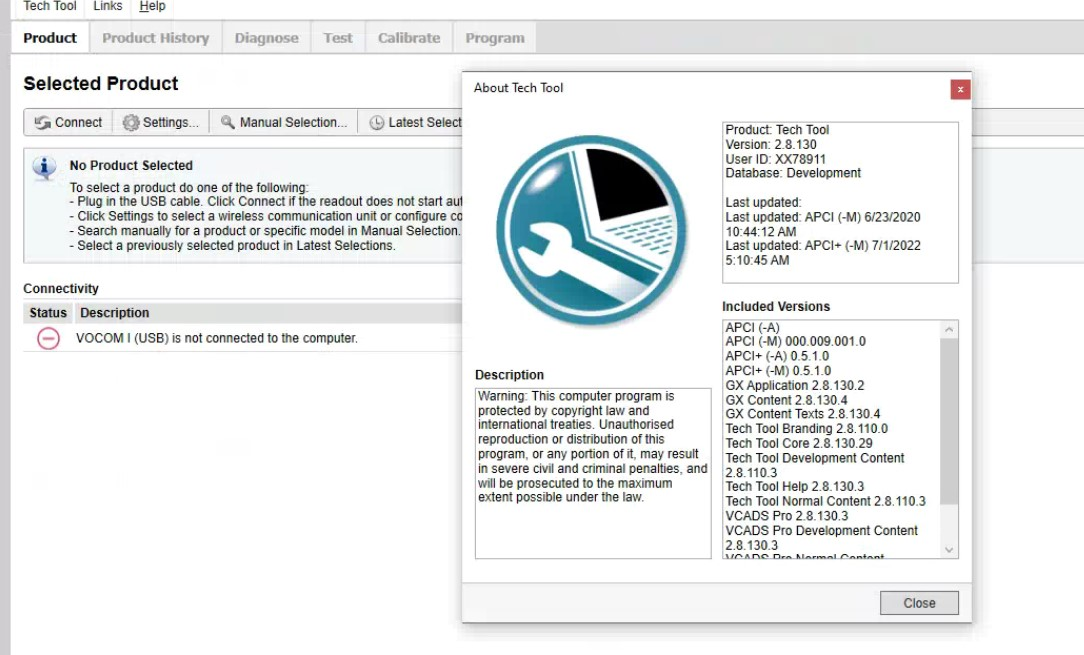This screenshot has height=655, width=1084.
Task: Click the Connect button label
Action: tap(78, 122)
